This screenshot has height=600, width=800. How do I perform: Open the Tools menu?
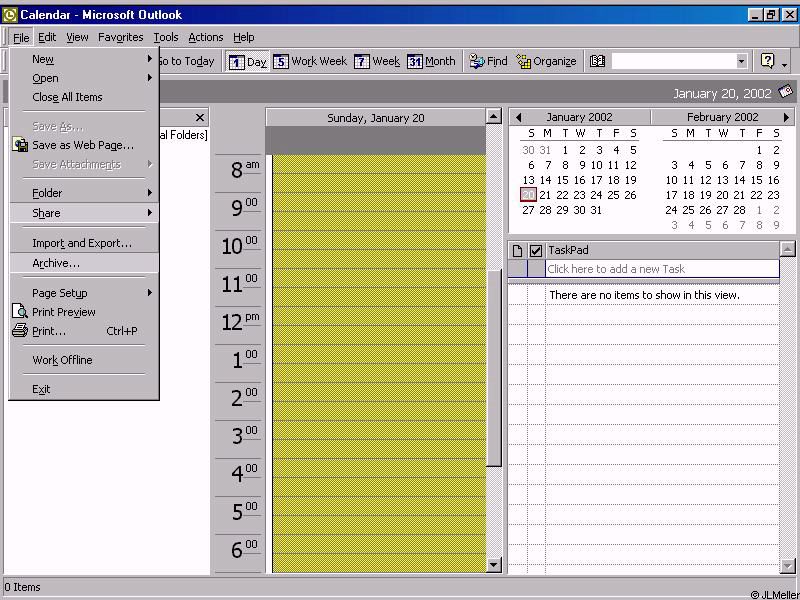click(166, 37)
